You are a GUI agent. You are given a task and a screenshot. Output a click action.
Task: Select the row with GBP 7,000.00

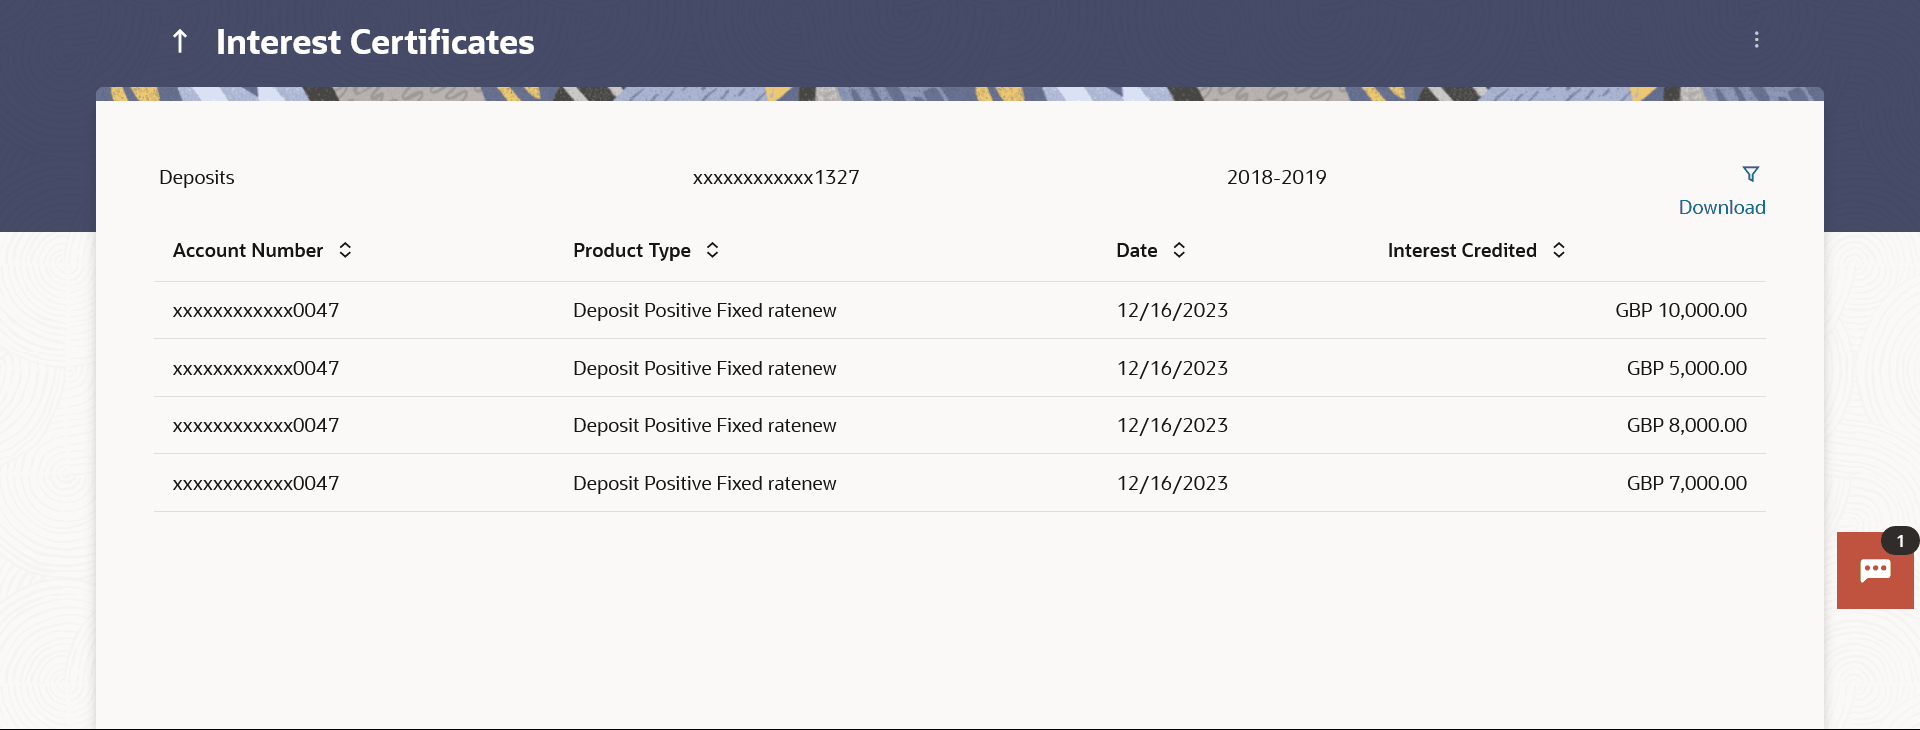(960, 483)
